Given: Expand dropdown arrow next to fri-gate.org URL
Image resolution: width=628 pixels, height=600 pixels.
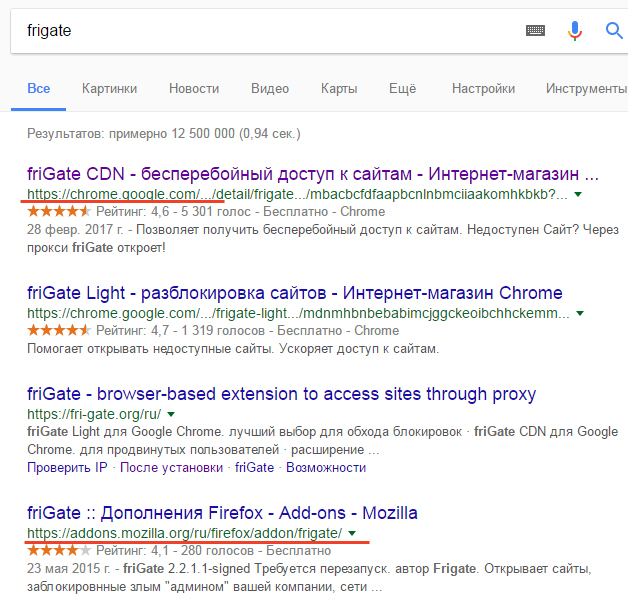Looking at the screenshot, I should (171, 413).
